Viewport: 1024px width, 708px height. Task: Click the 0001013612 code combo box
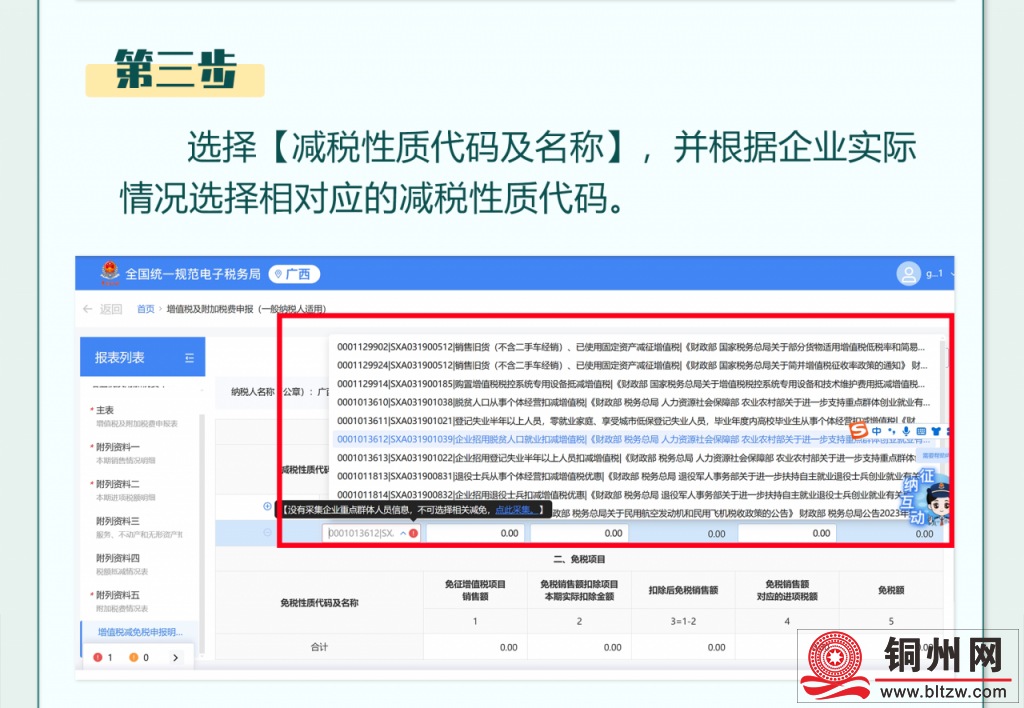point(371,533)
